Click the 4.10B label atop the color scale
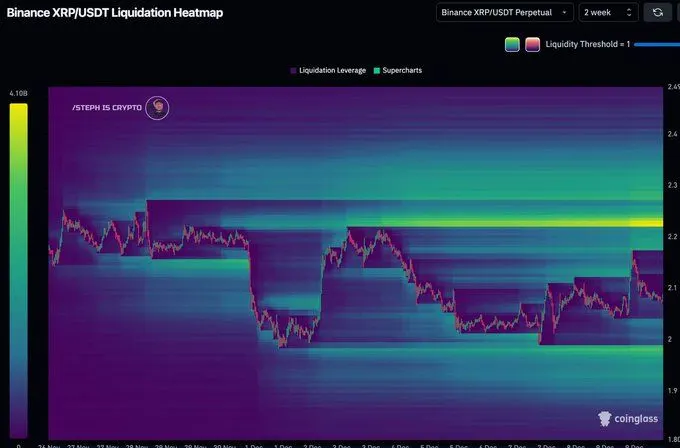The image size is (680, 448). click(18, 93)
